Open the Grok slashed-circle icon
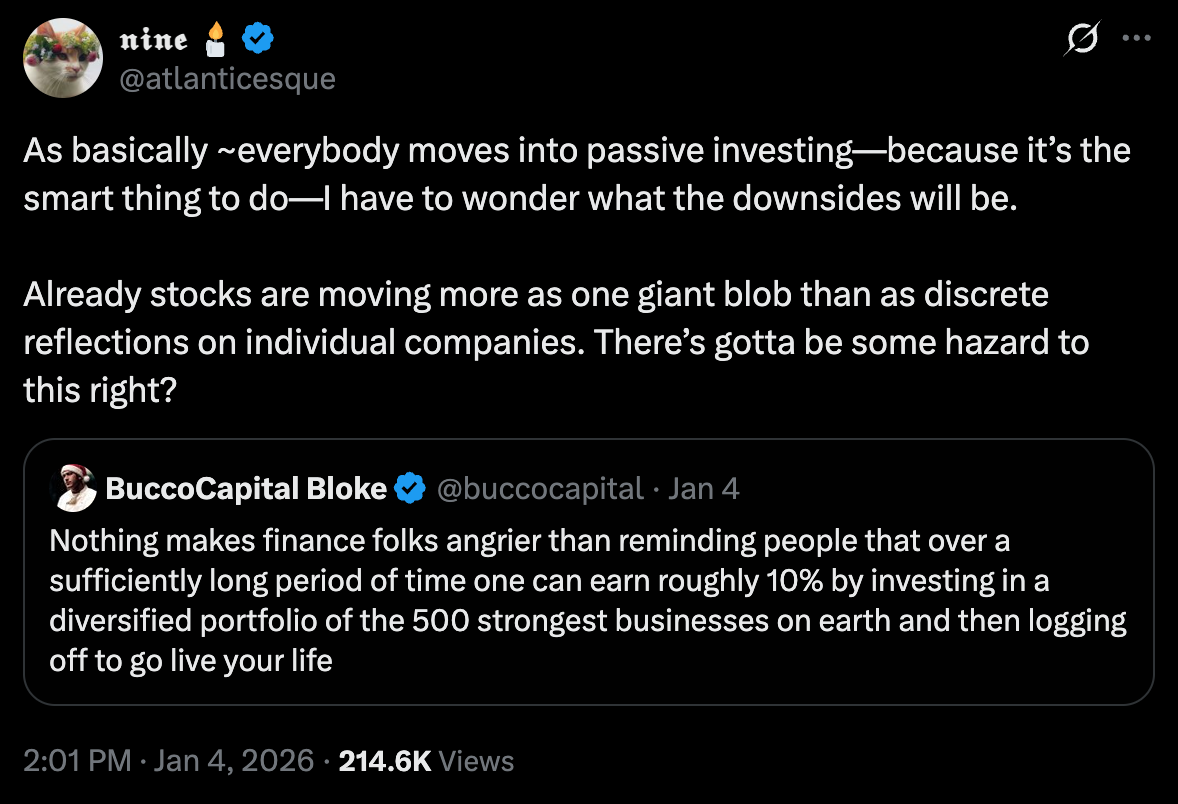The height and width of the screenshot is (804, 1178). pos(1085,41)
